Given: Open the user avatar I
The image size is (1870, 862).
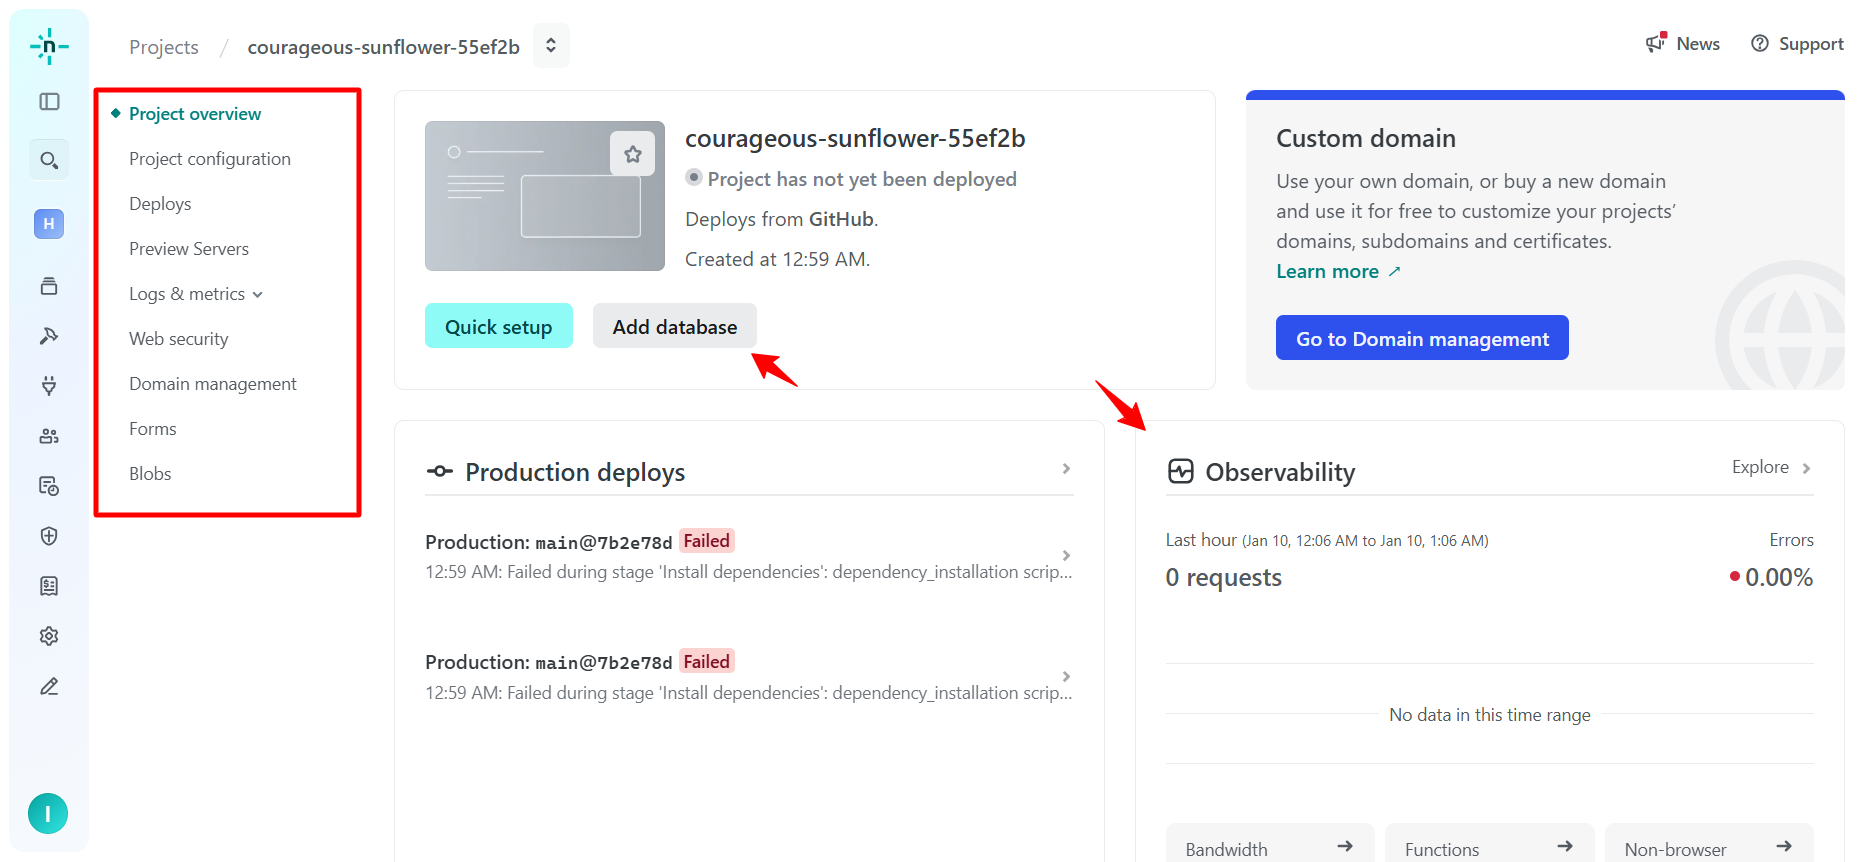Looking at the screenshot, I should (48, 813).
